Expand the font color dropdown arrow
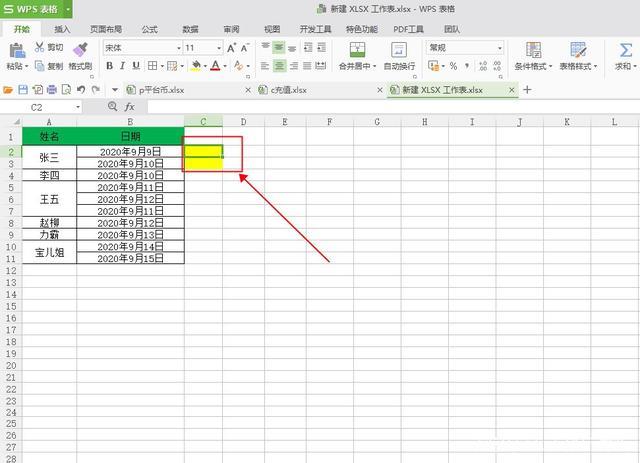The width and height of the screenshot is (640, 463). pyautogui.click(x=225, y=66)
